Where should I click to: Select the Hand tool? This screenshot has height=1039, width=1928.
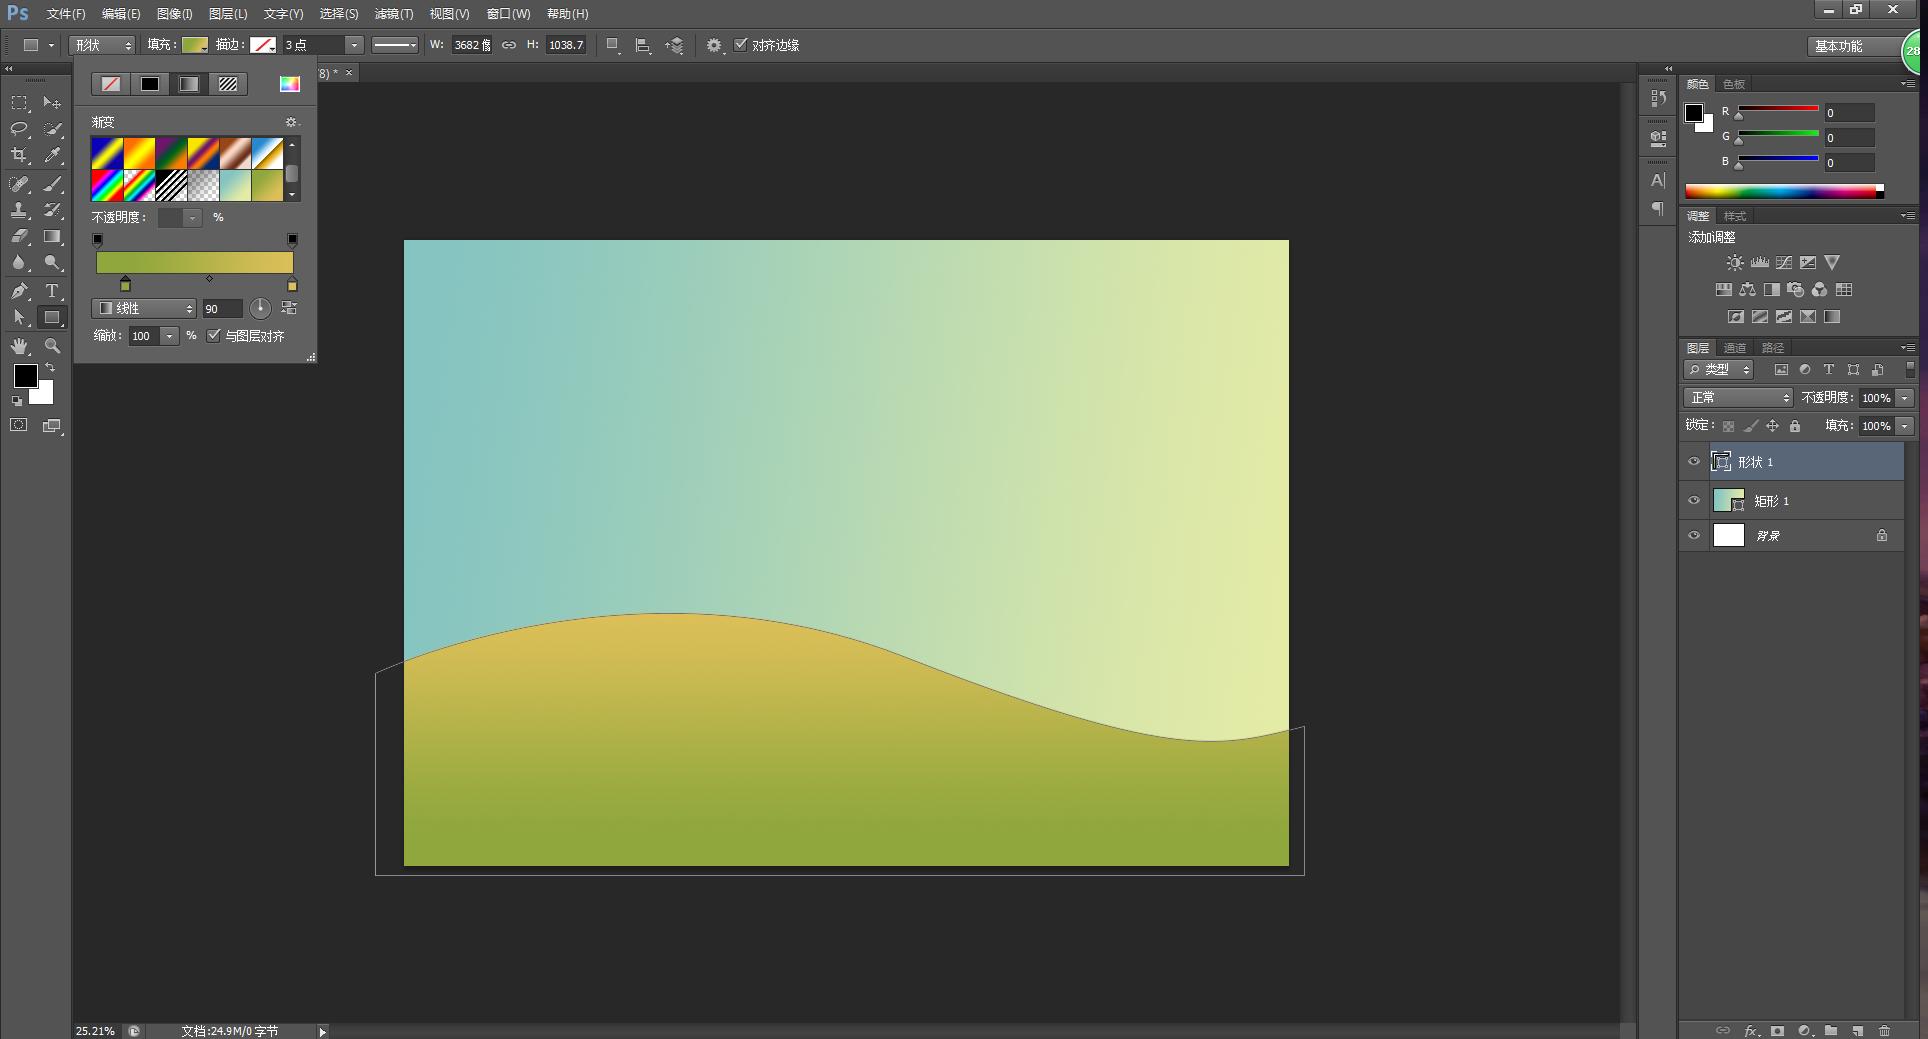(x=19, y=346)
